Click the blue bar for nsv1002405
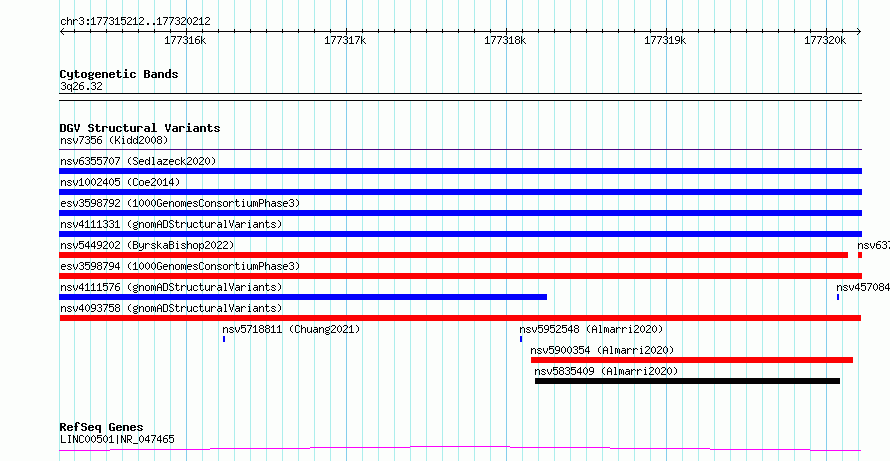The height and width of the screenshot is (461, 890). pos(460,192)
